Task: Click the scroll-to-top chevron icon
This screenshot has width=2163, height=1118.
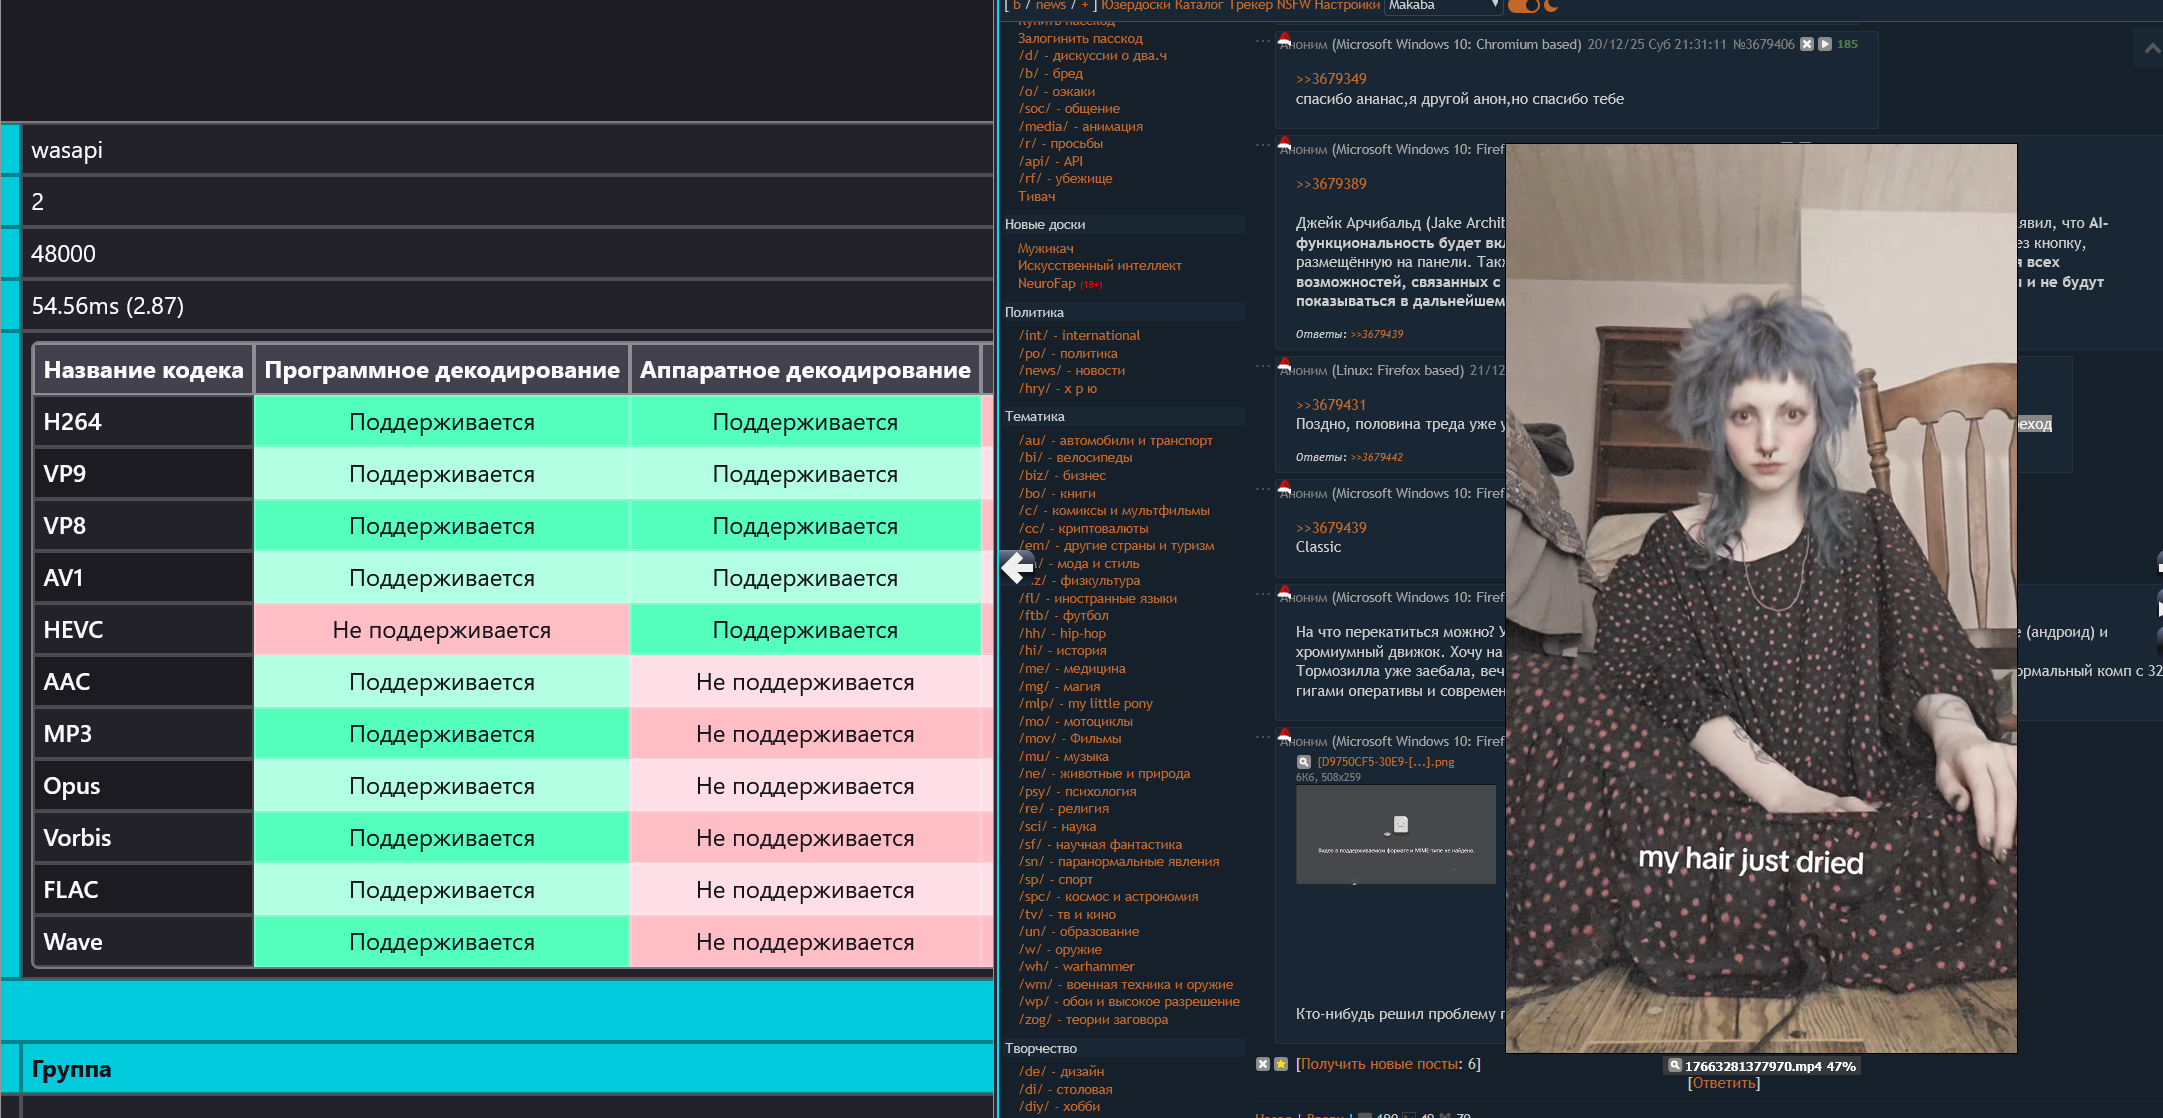Action: tap(2152, 48)
